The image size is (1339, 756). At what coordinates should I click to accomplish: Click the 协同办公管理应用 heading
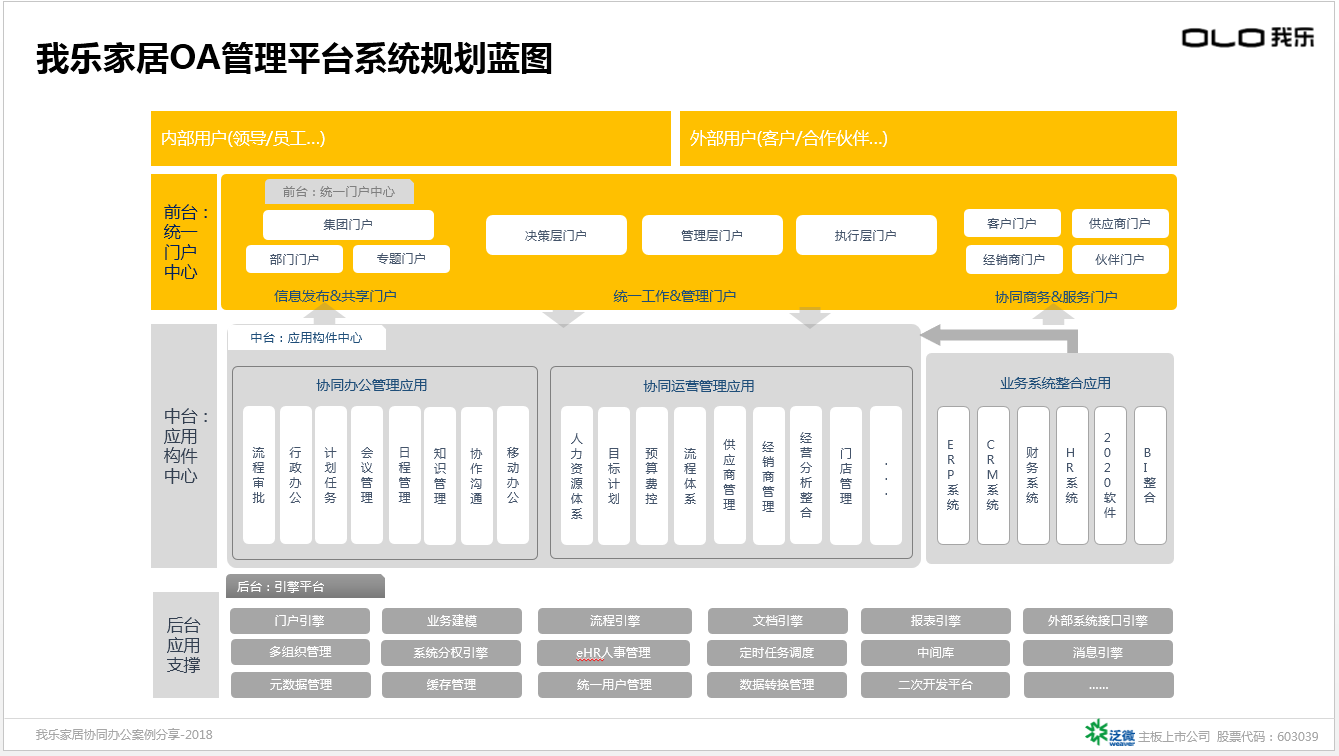pyautogui.click(x=372, y=385)
